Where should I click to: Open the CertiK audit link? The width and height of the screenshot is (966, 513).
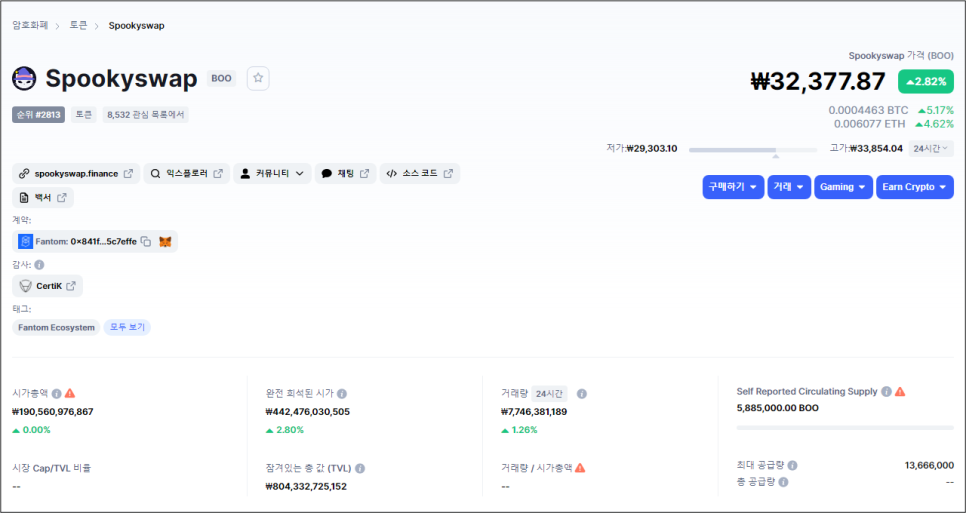click(47, 286)
